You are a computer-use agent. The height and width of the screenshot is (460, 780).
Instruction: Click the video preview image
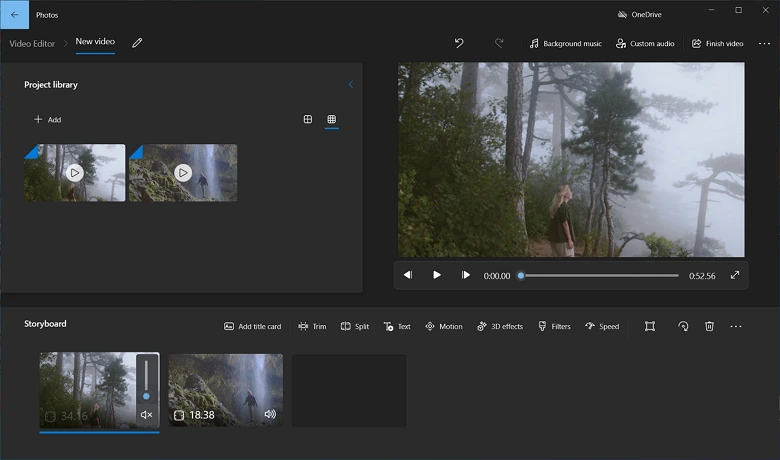click(x=571, y=160)
